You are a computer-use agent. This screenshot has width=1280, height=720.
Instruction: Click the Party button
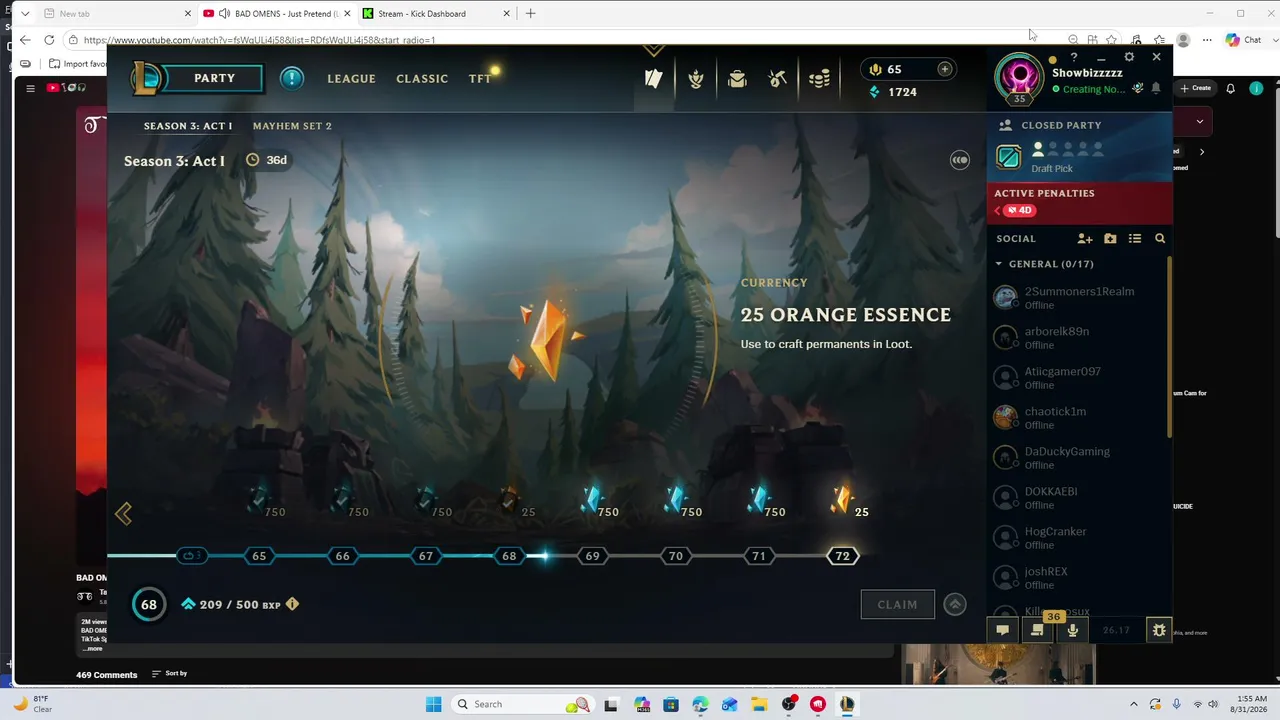click(214, 78)
